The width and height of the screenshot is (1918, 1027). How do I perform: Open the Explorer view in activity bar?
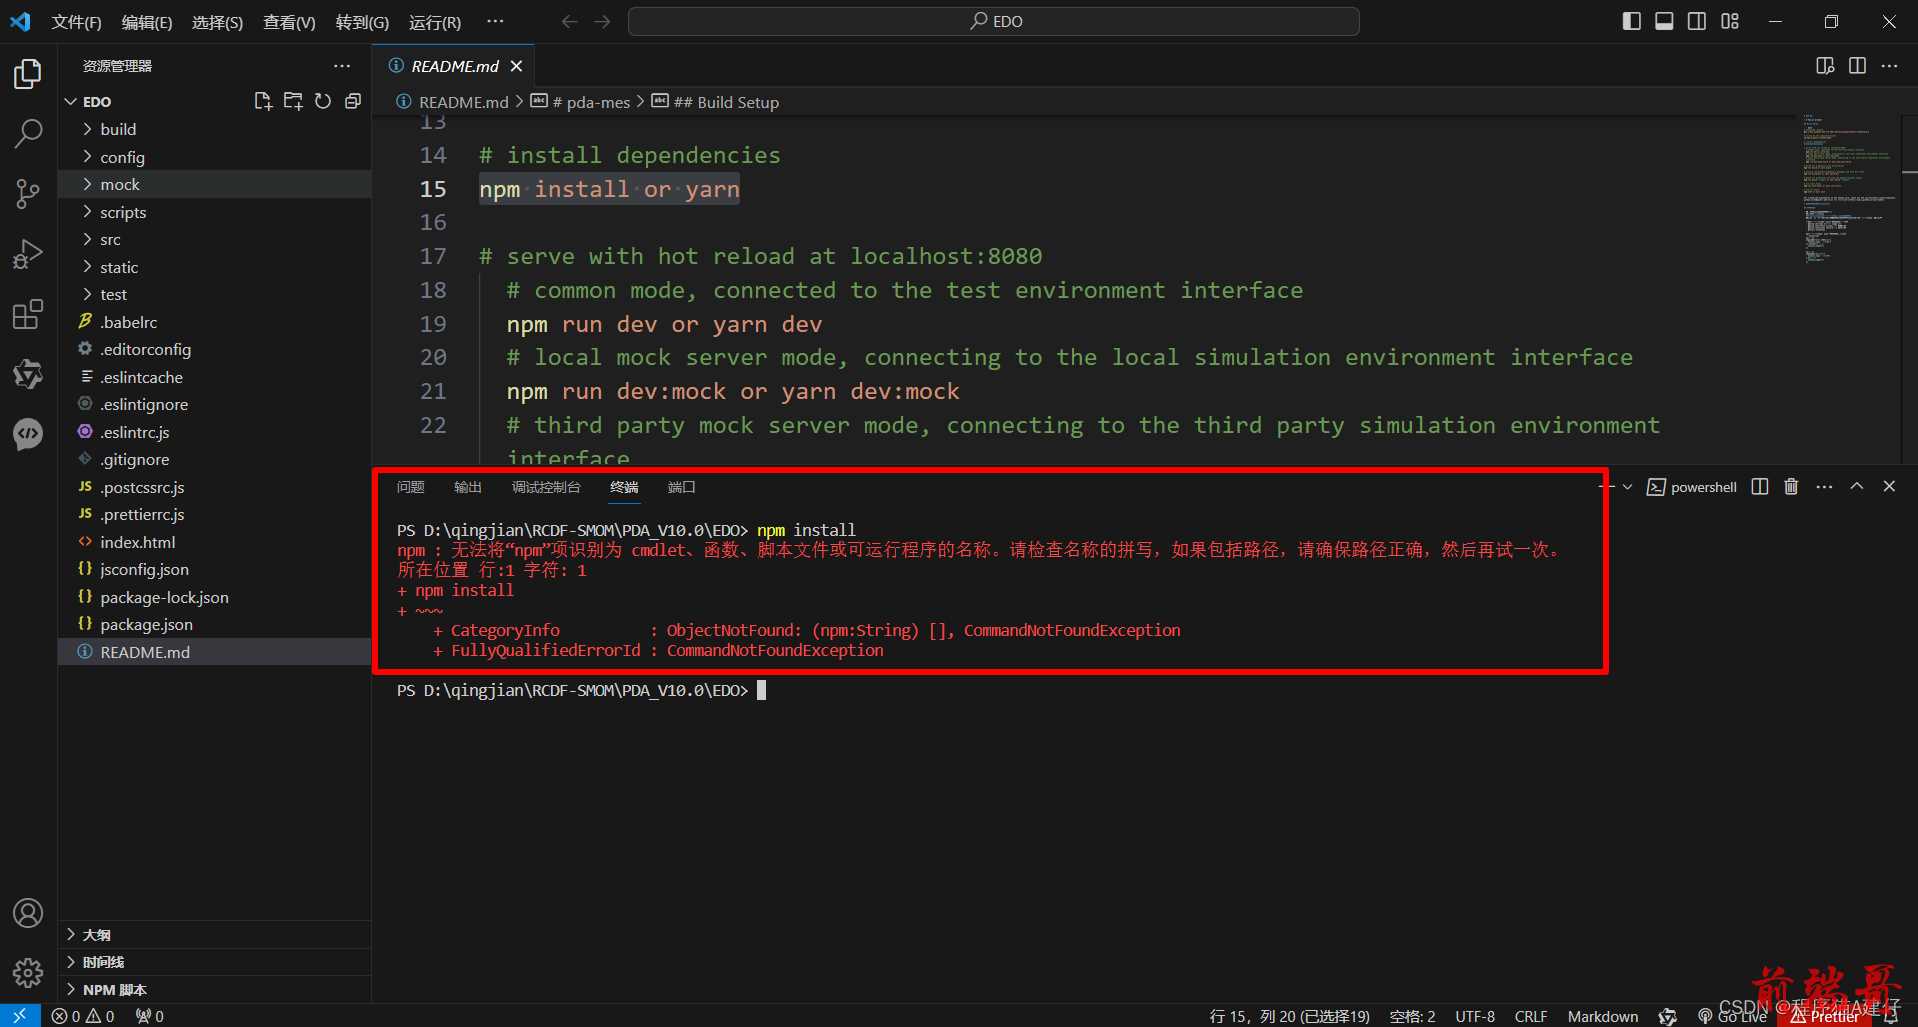[28, 74]
